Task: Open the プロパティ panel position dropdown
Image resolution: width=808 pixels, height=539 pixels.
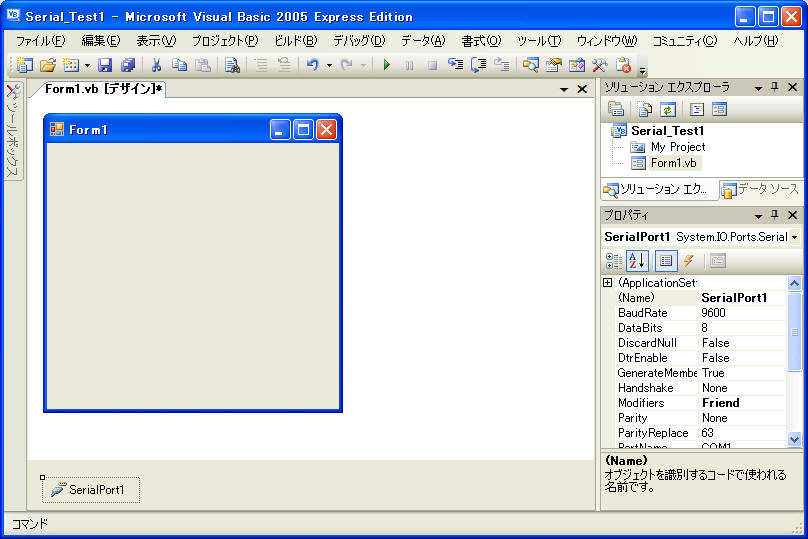Action: click(758, 216)
